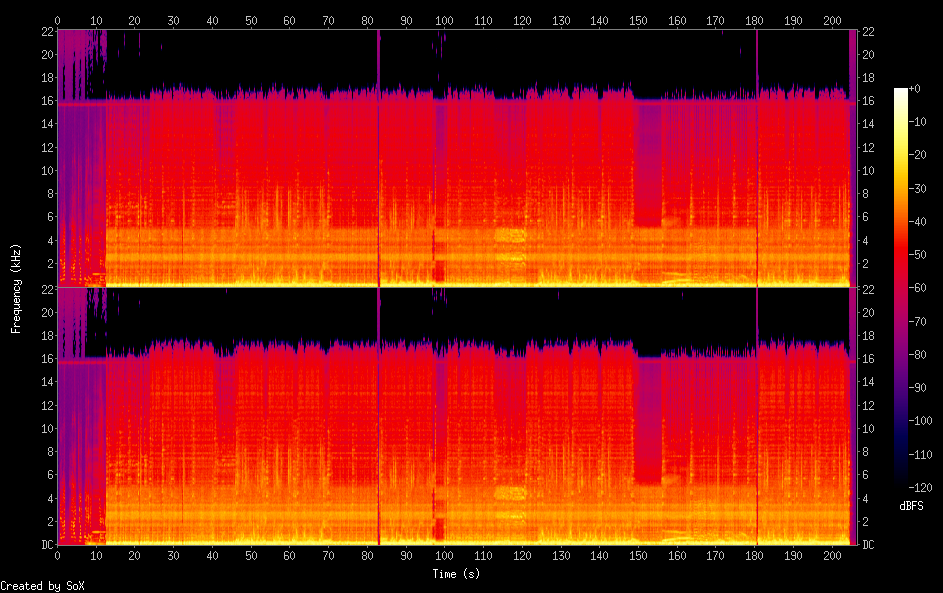Screen dimensions: 943x593
Task: Click 'DC' on the left frequency axis
Action: point(48,545)
